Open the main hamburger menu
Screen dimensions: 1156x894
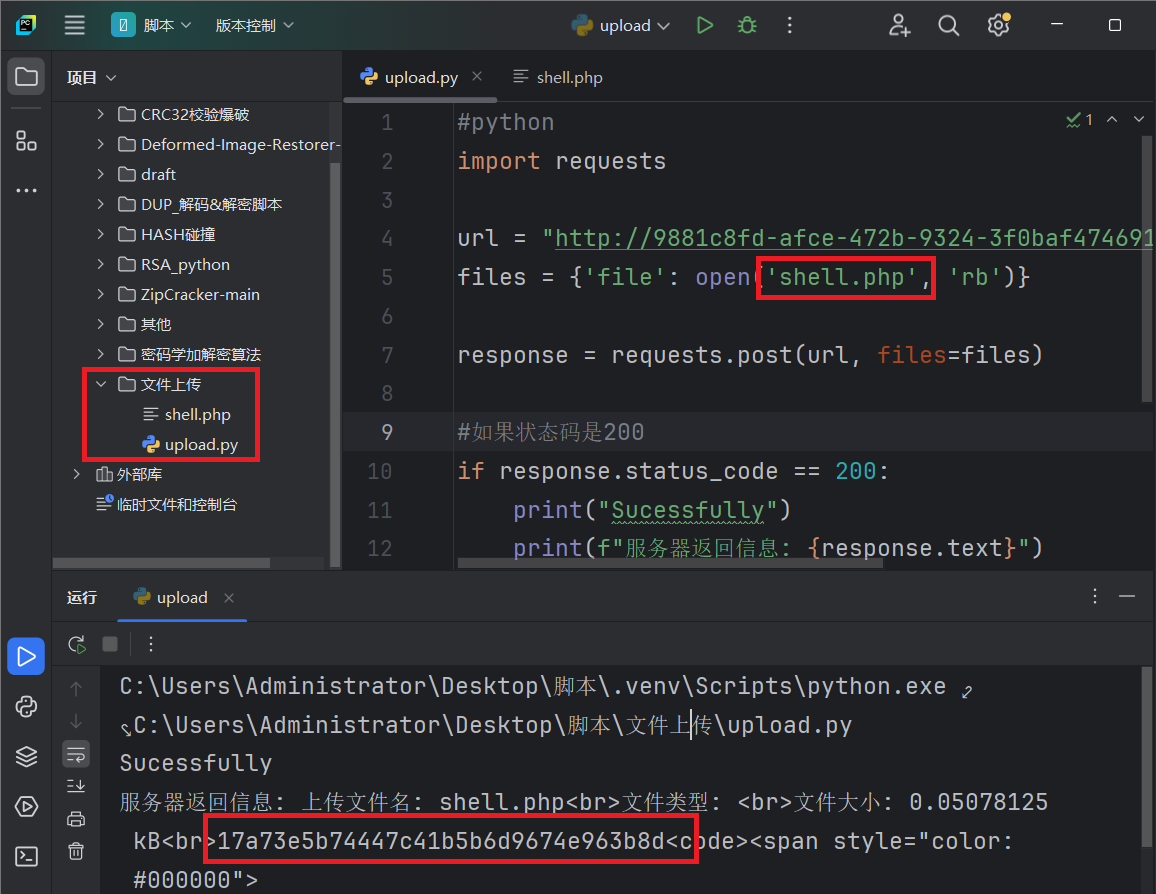coord(74,25)
